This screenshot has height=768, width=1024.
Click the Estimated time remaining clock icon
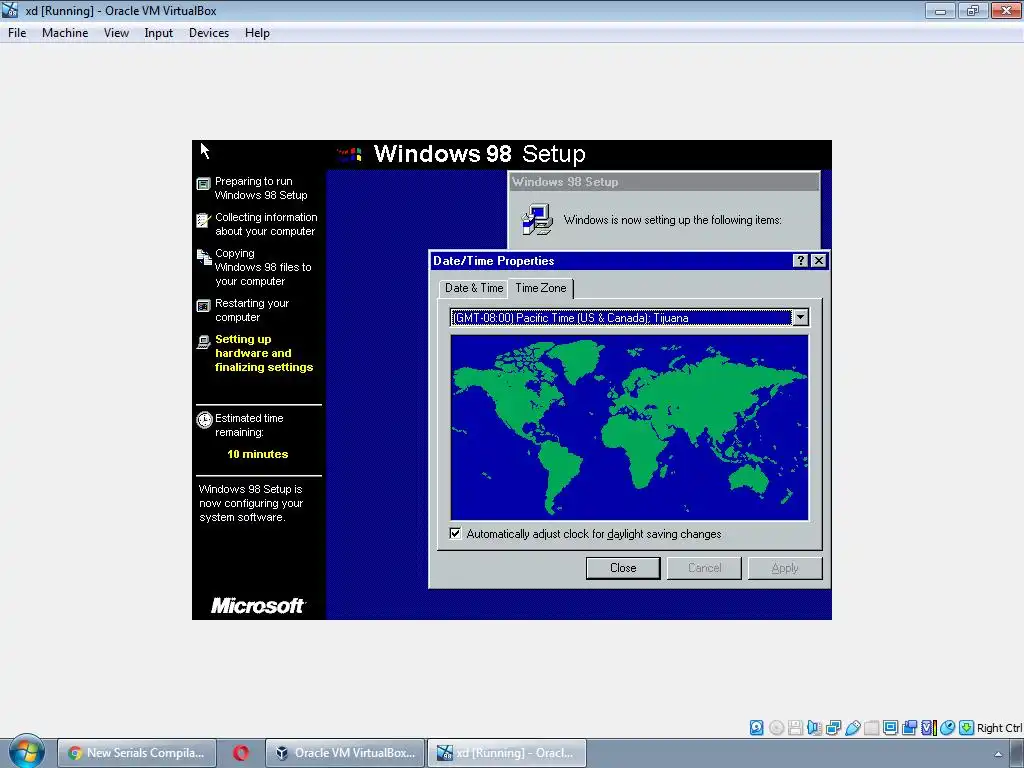204,420
